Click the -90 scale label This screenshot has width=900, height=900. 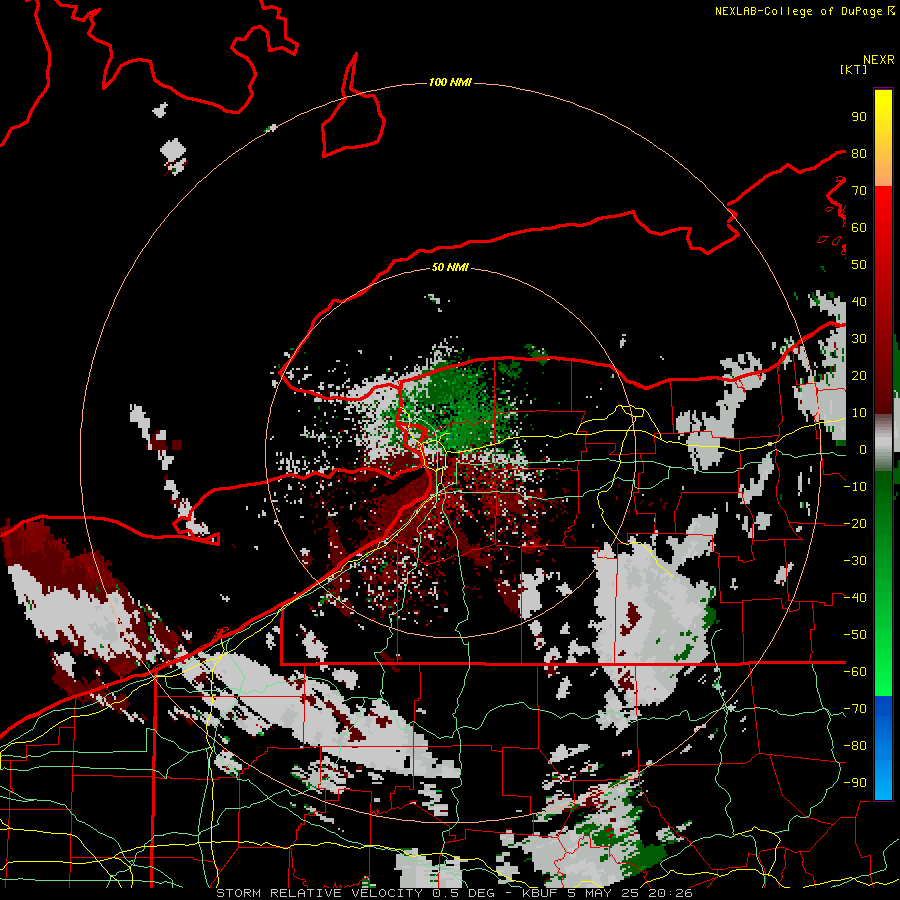[x=855, y=782]
